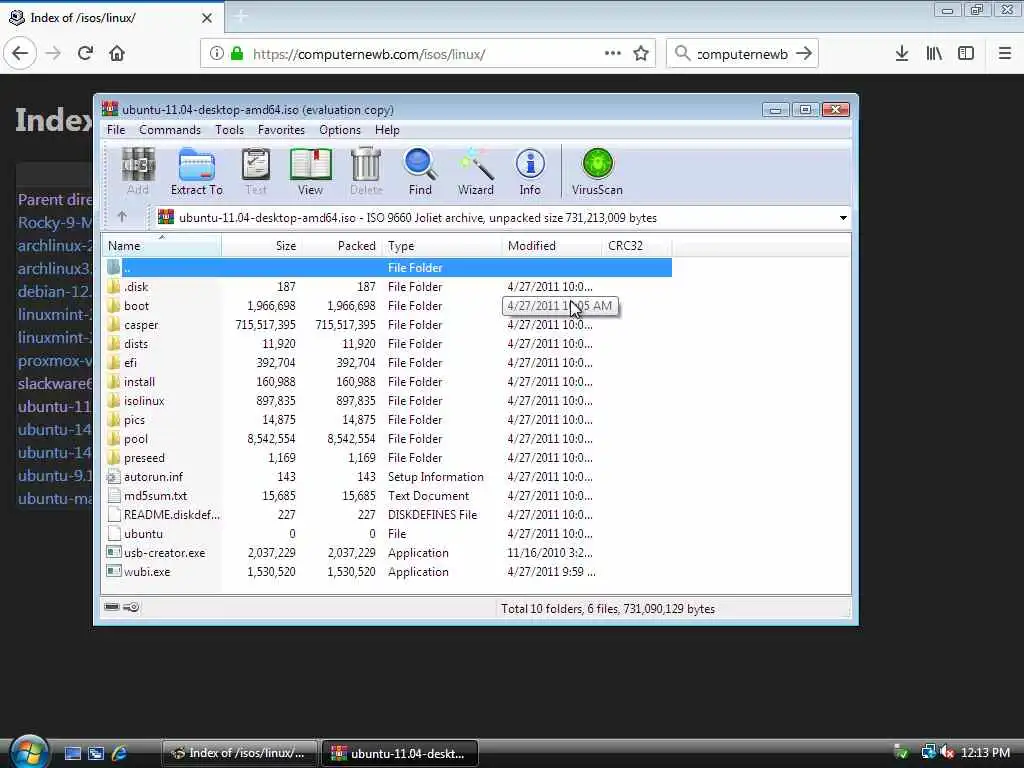1024x768 pixels.
Task: Click ubuntu-11.04 taskbar button
Action: [400, 753]
